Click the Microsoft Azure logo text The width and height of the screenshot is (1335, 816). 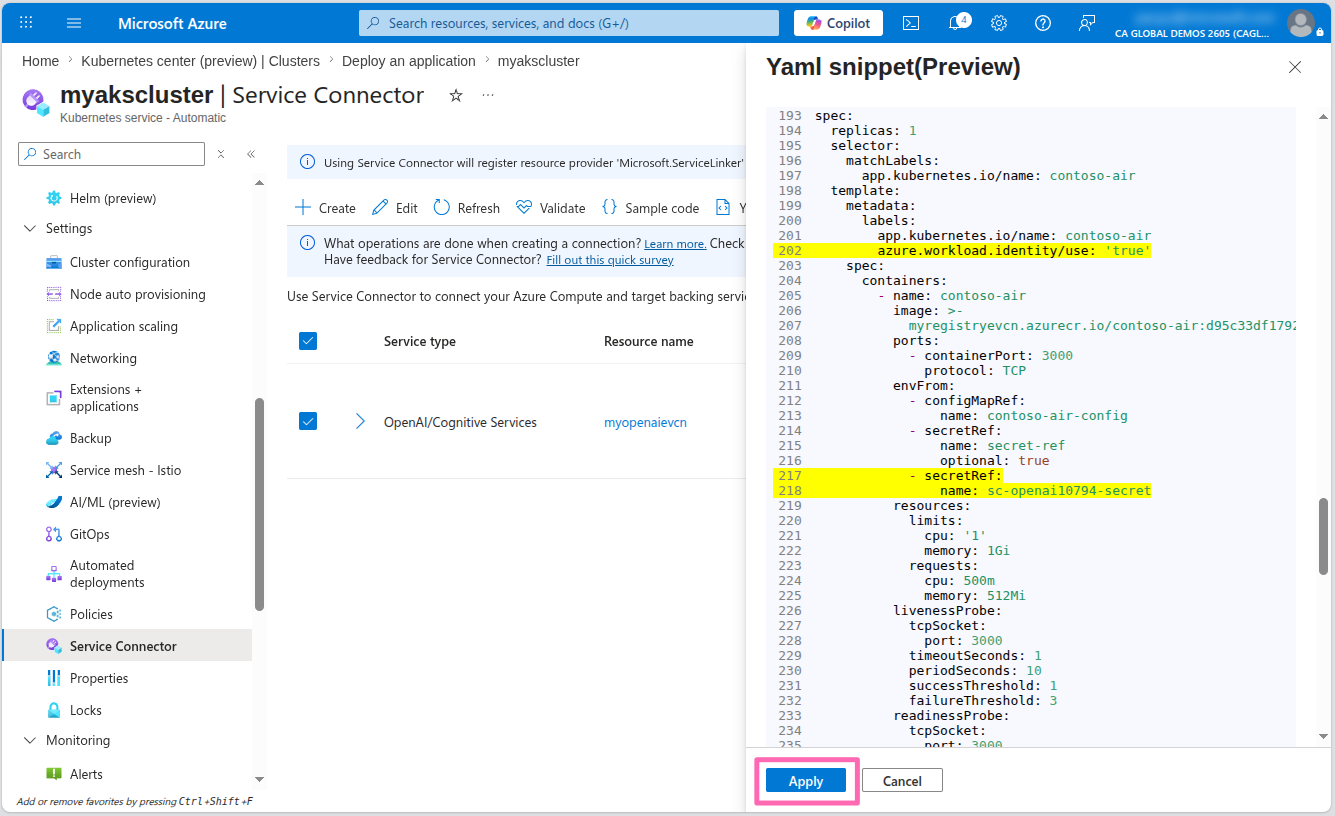coord(172,23)
